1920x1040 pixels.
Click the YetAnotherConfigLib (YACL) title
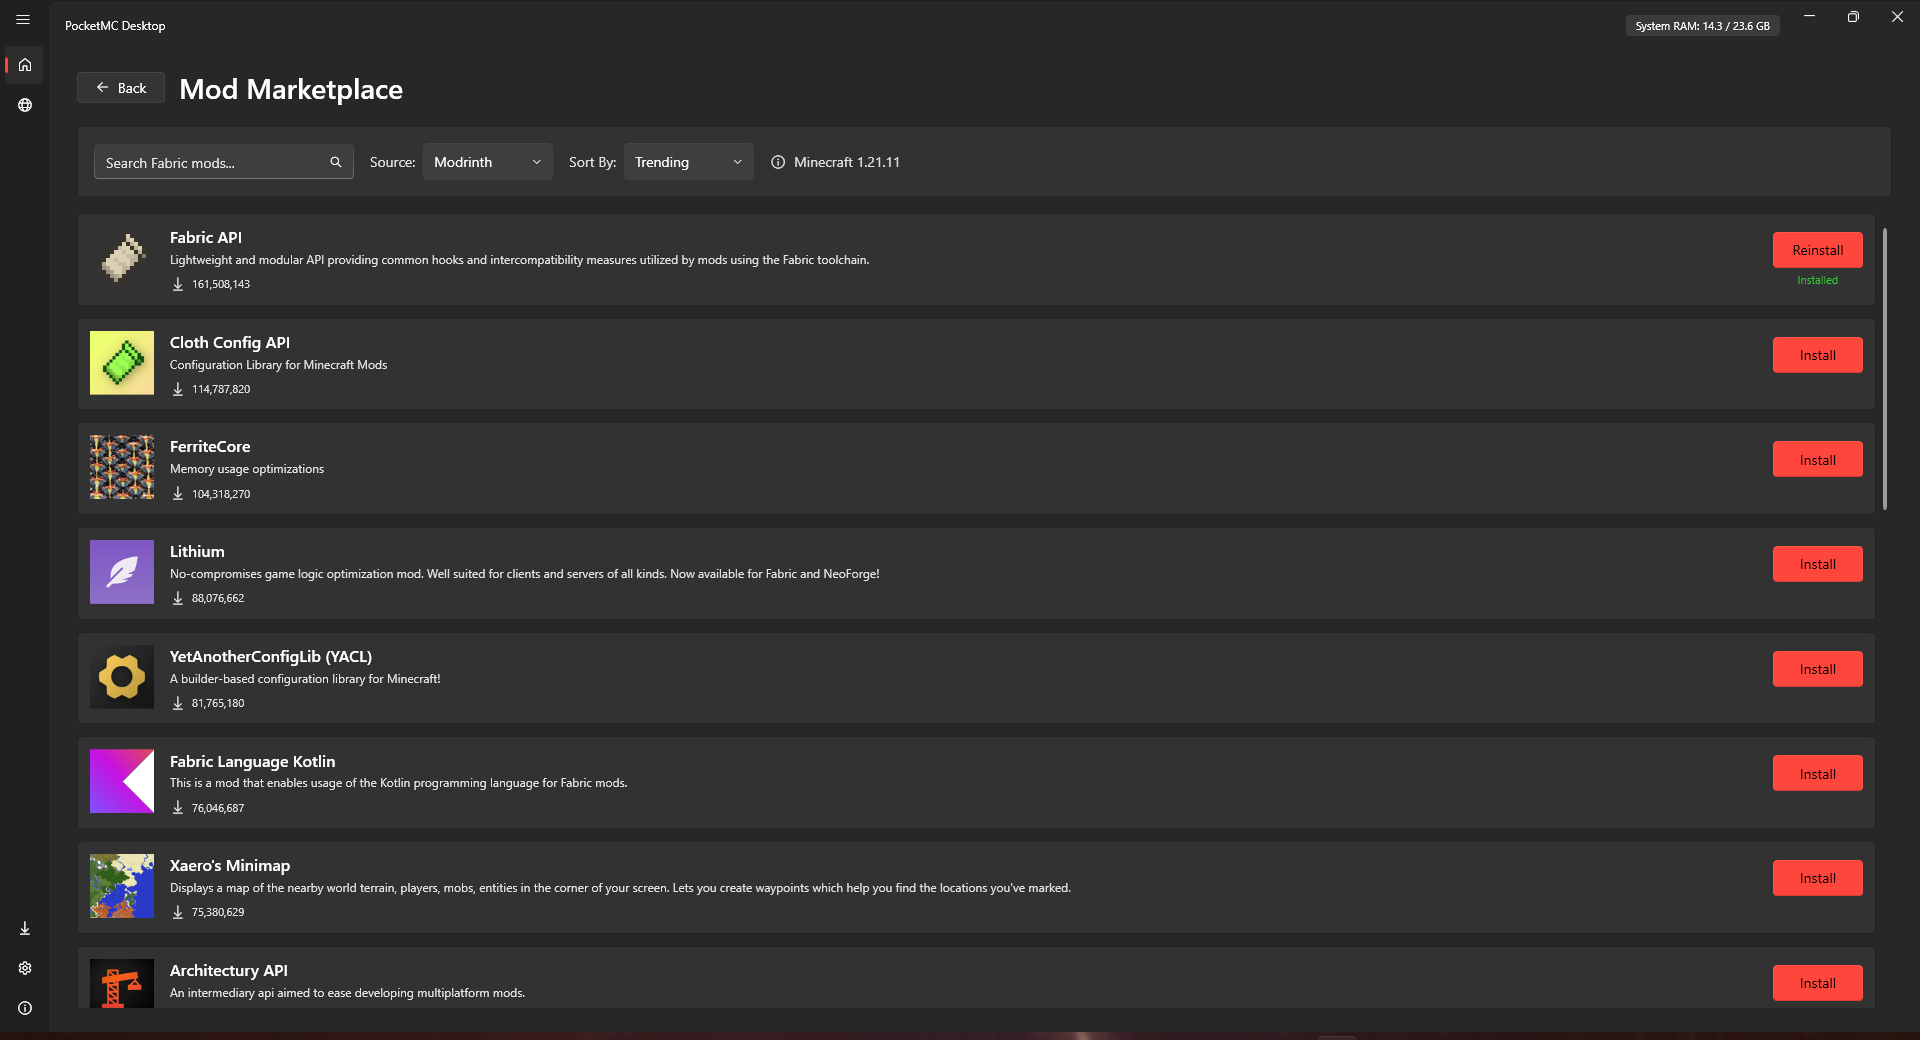coord(271,656)
